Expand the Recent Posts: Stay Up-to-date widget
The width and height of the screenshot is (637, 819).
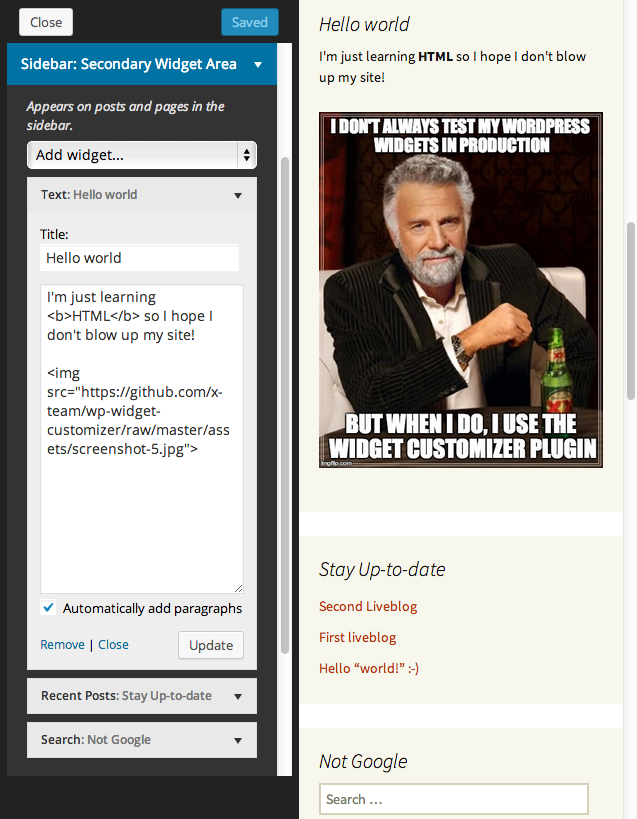click(x=142, y=696)
